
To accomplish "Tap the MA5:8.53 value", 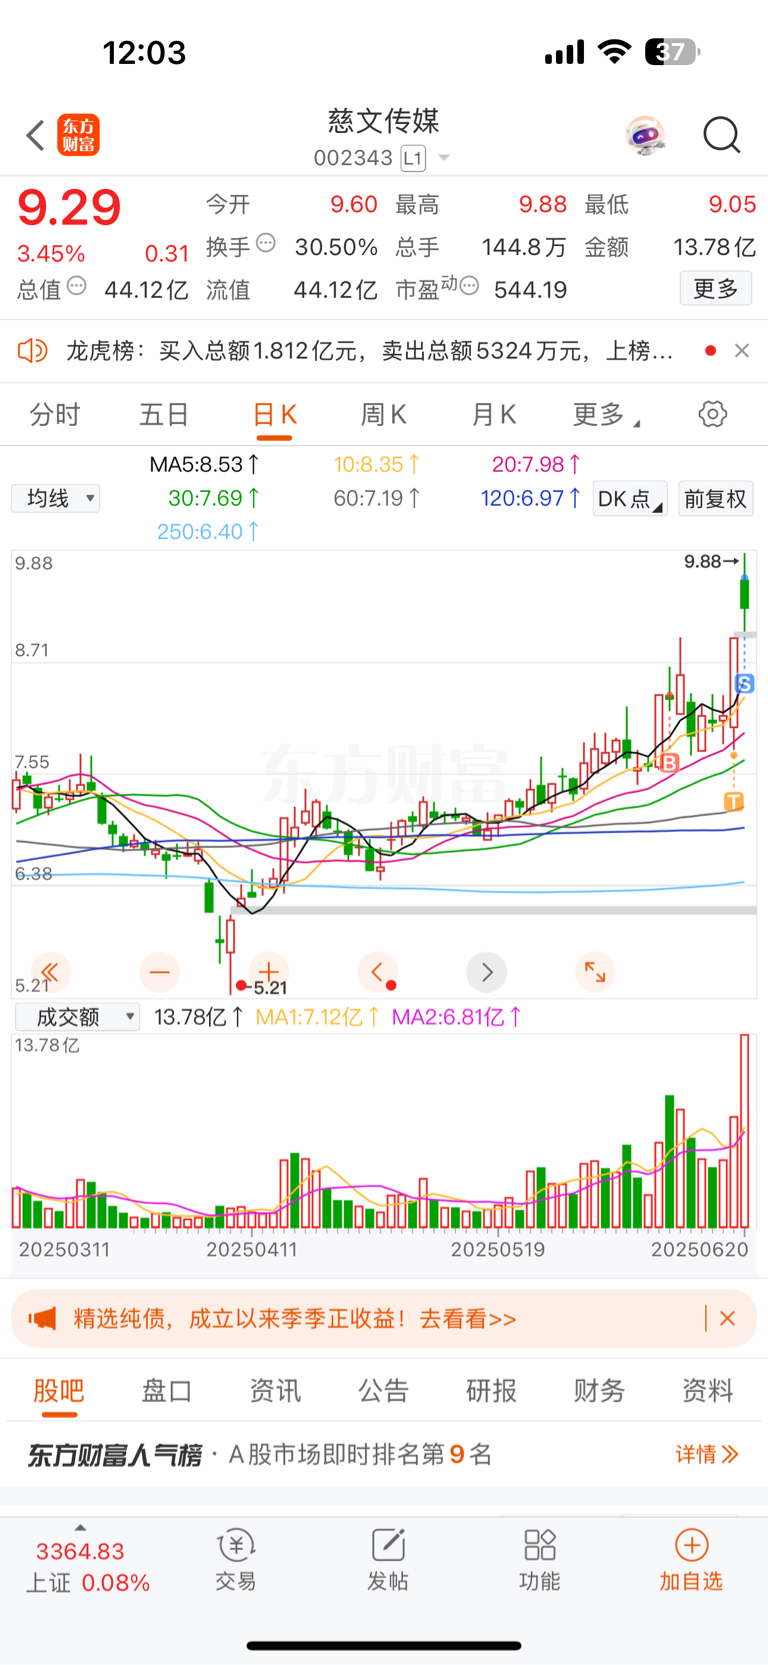I will [x=204, y=464].
